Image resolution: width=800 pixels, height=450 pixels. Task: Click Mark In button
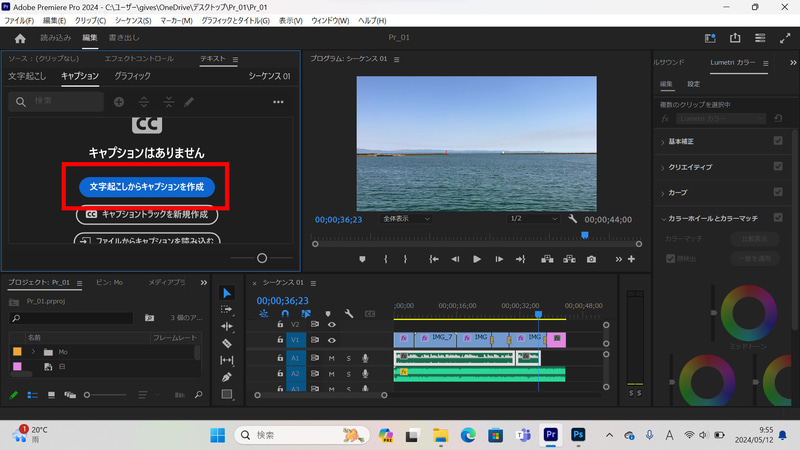386,259
